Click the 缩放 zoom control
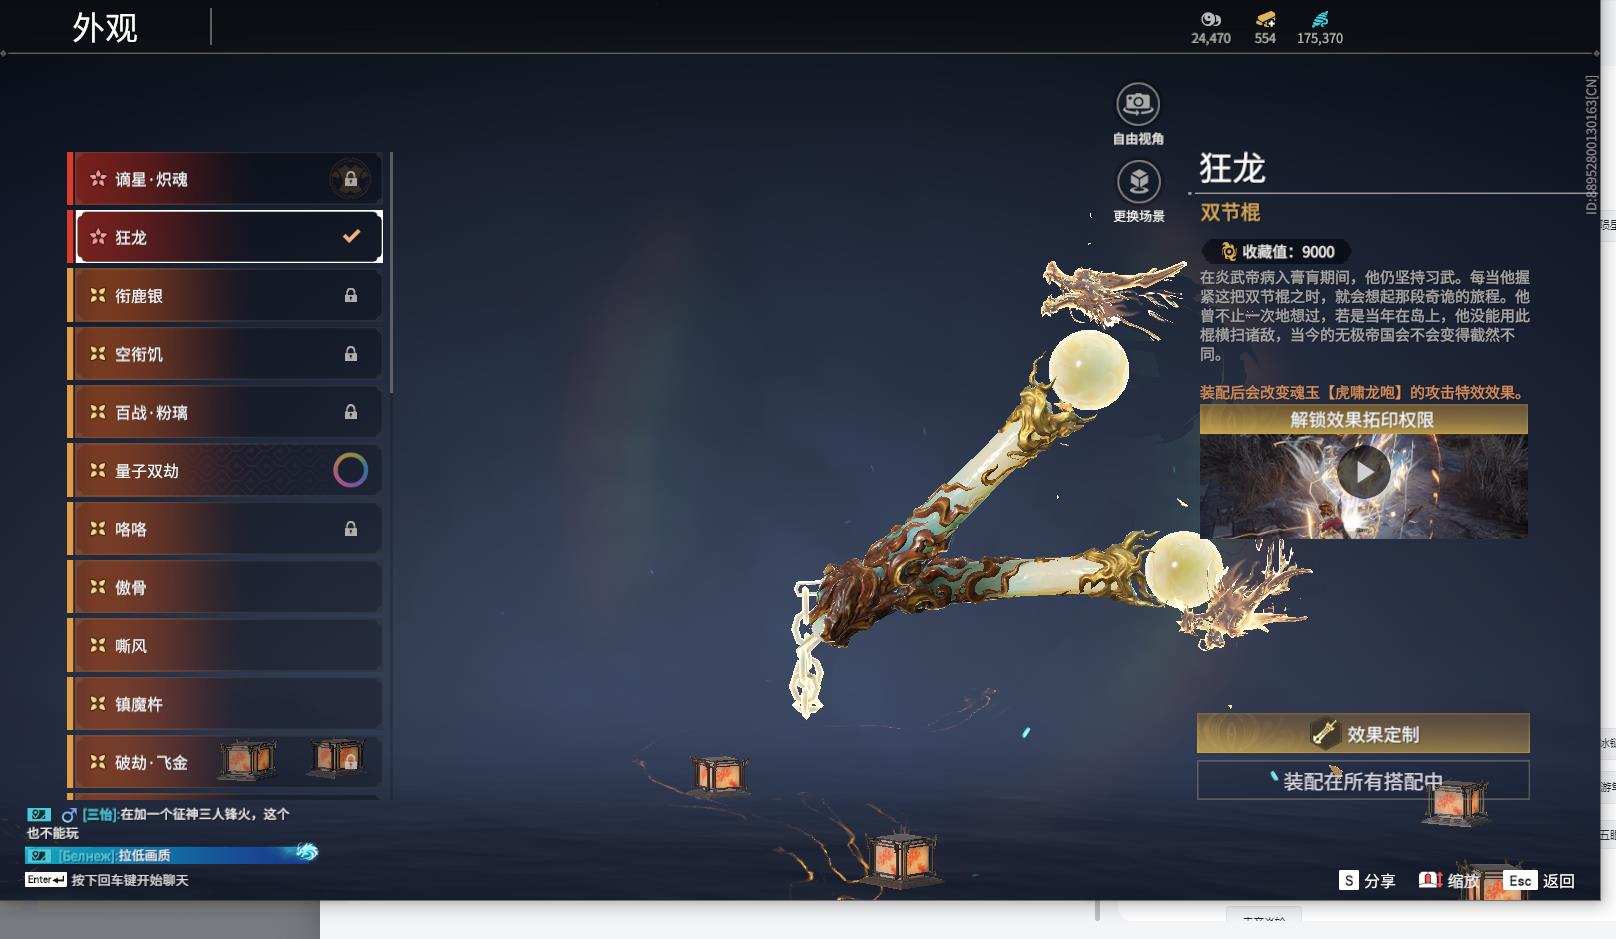 coord(1448,881)
